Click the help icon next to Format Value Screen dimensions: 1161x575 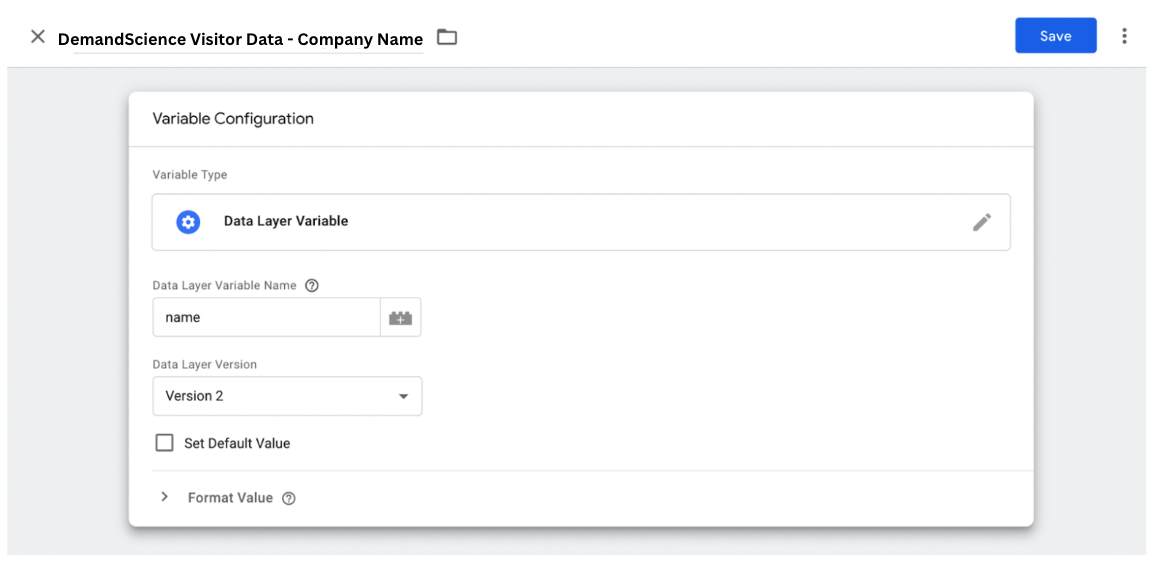[x=289, y=499]
